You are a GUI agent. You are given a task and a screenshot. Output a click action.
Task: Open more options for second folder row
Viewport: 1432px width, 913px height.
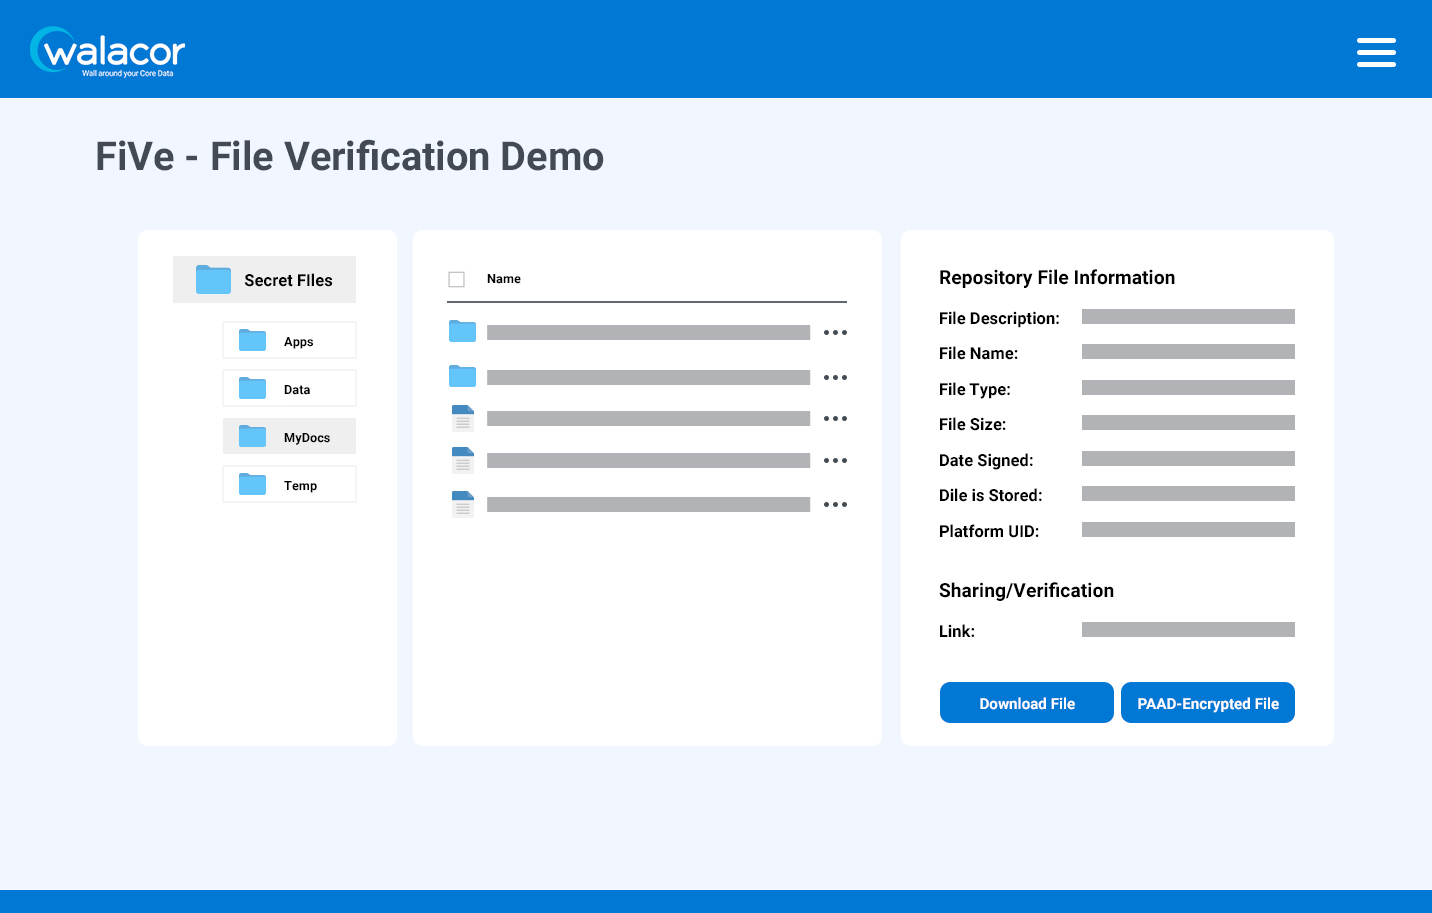(x=835, y=378)
